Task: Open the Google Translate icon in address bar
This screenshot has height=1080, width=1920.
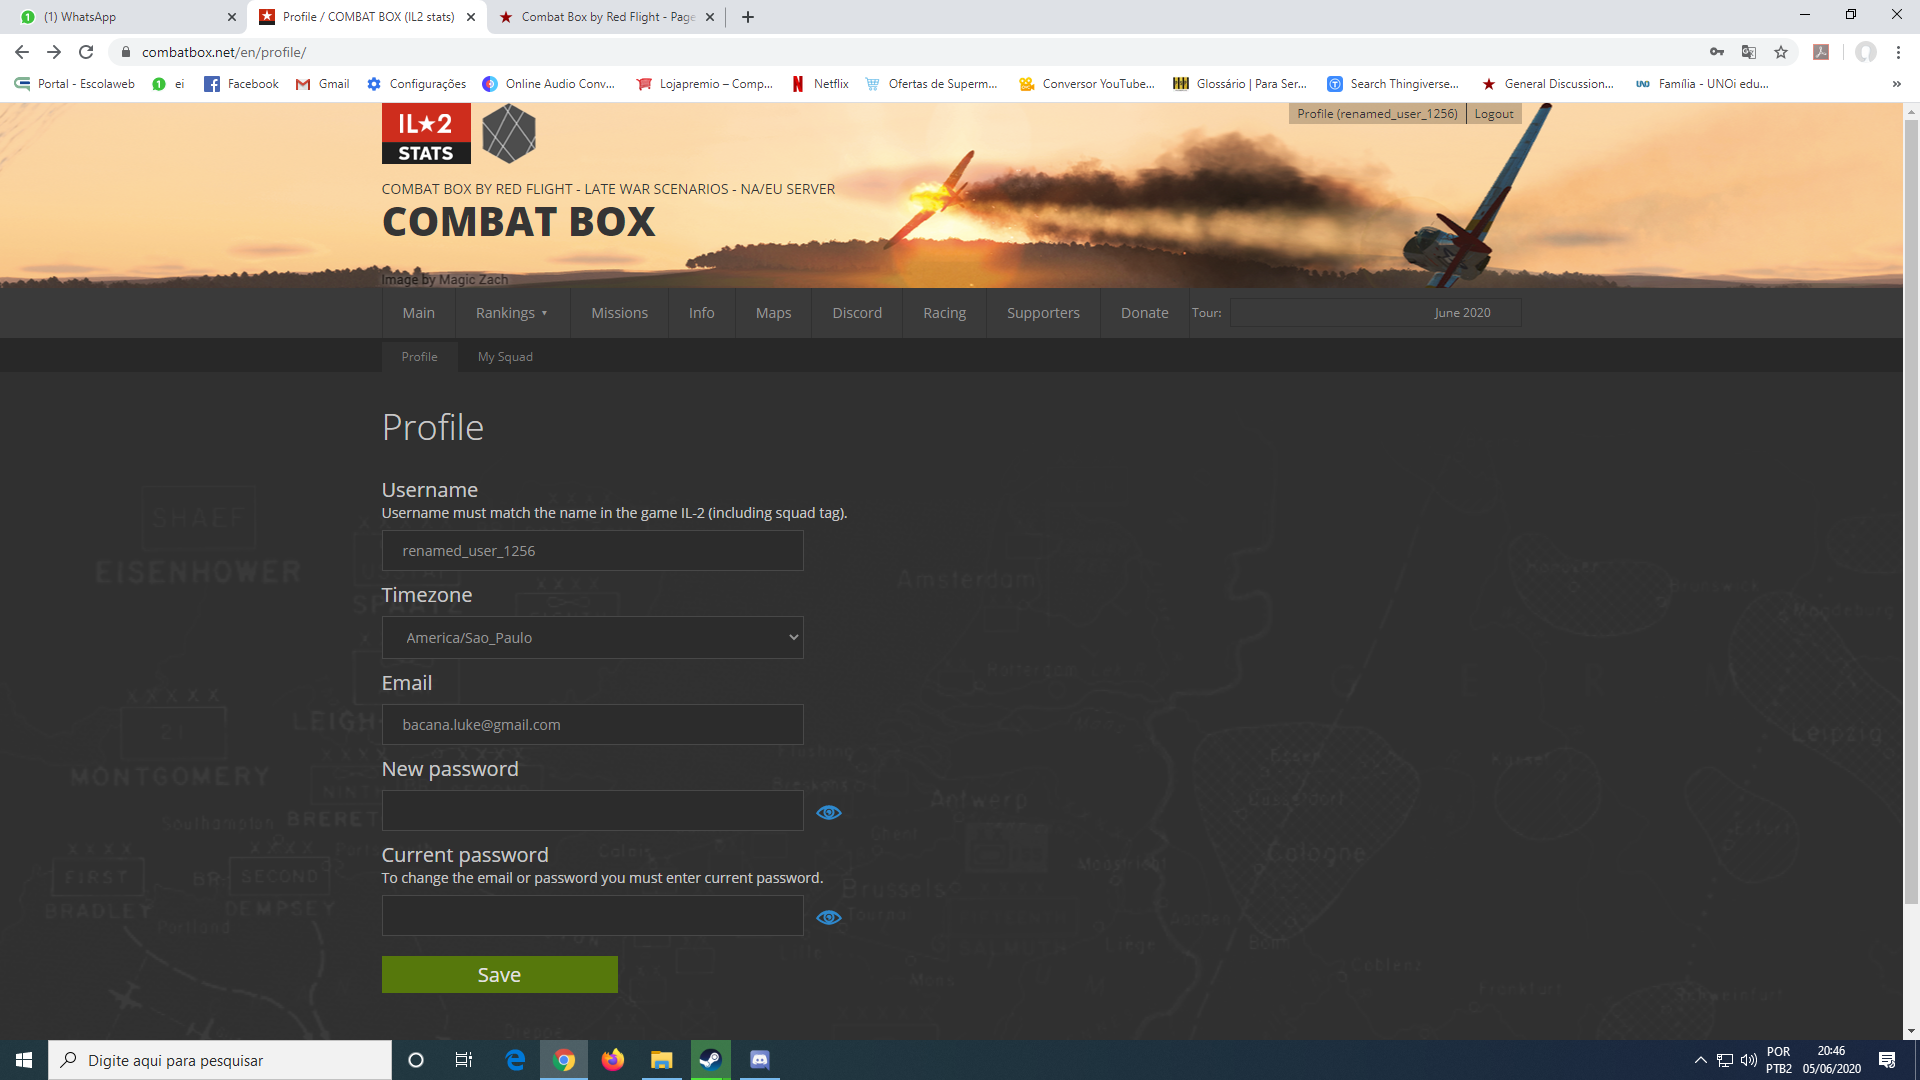Action: [x=1749, y=52]
